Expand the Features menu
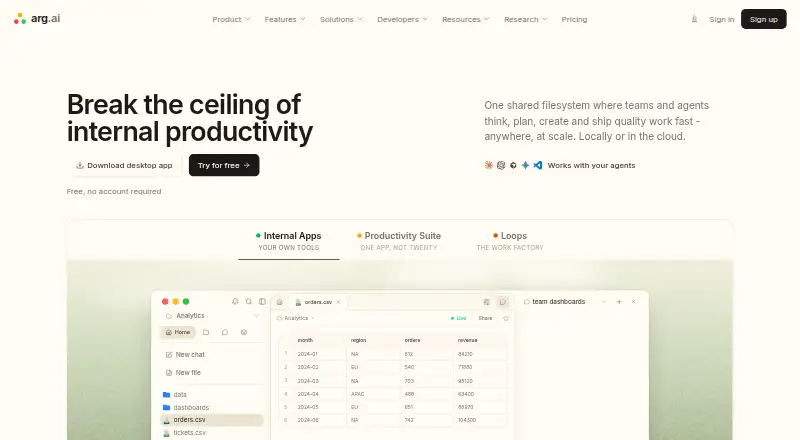 pos(285,19)
